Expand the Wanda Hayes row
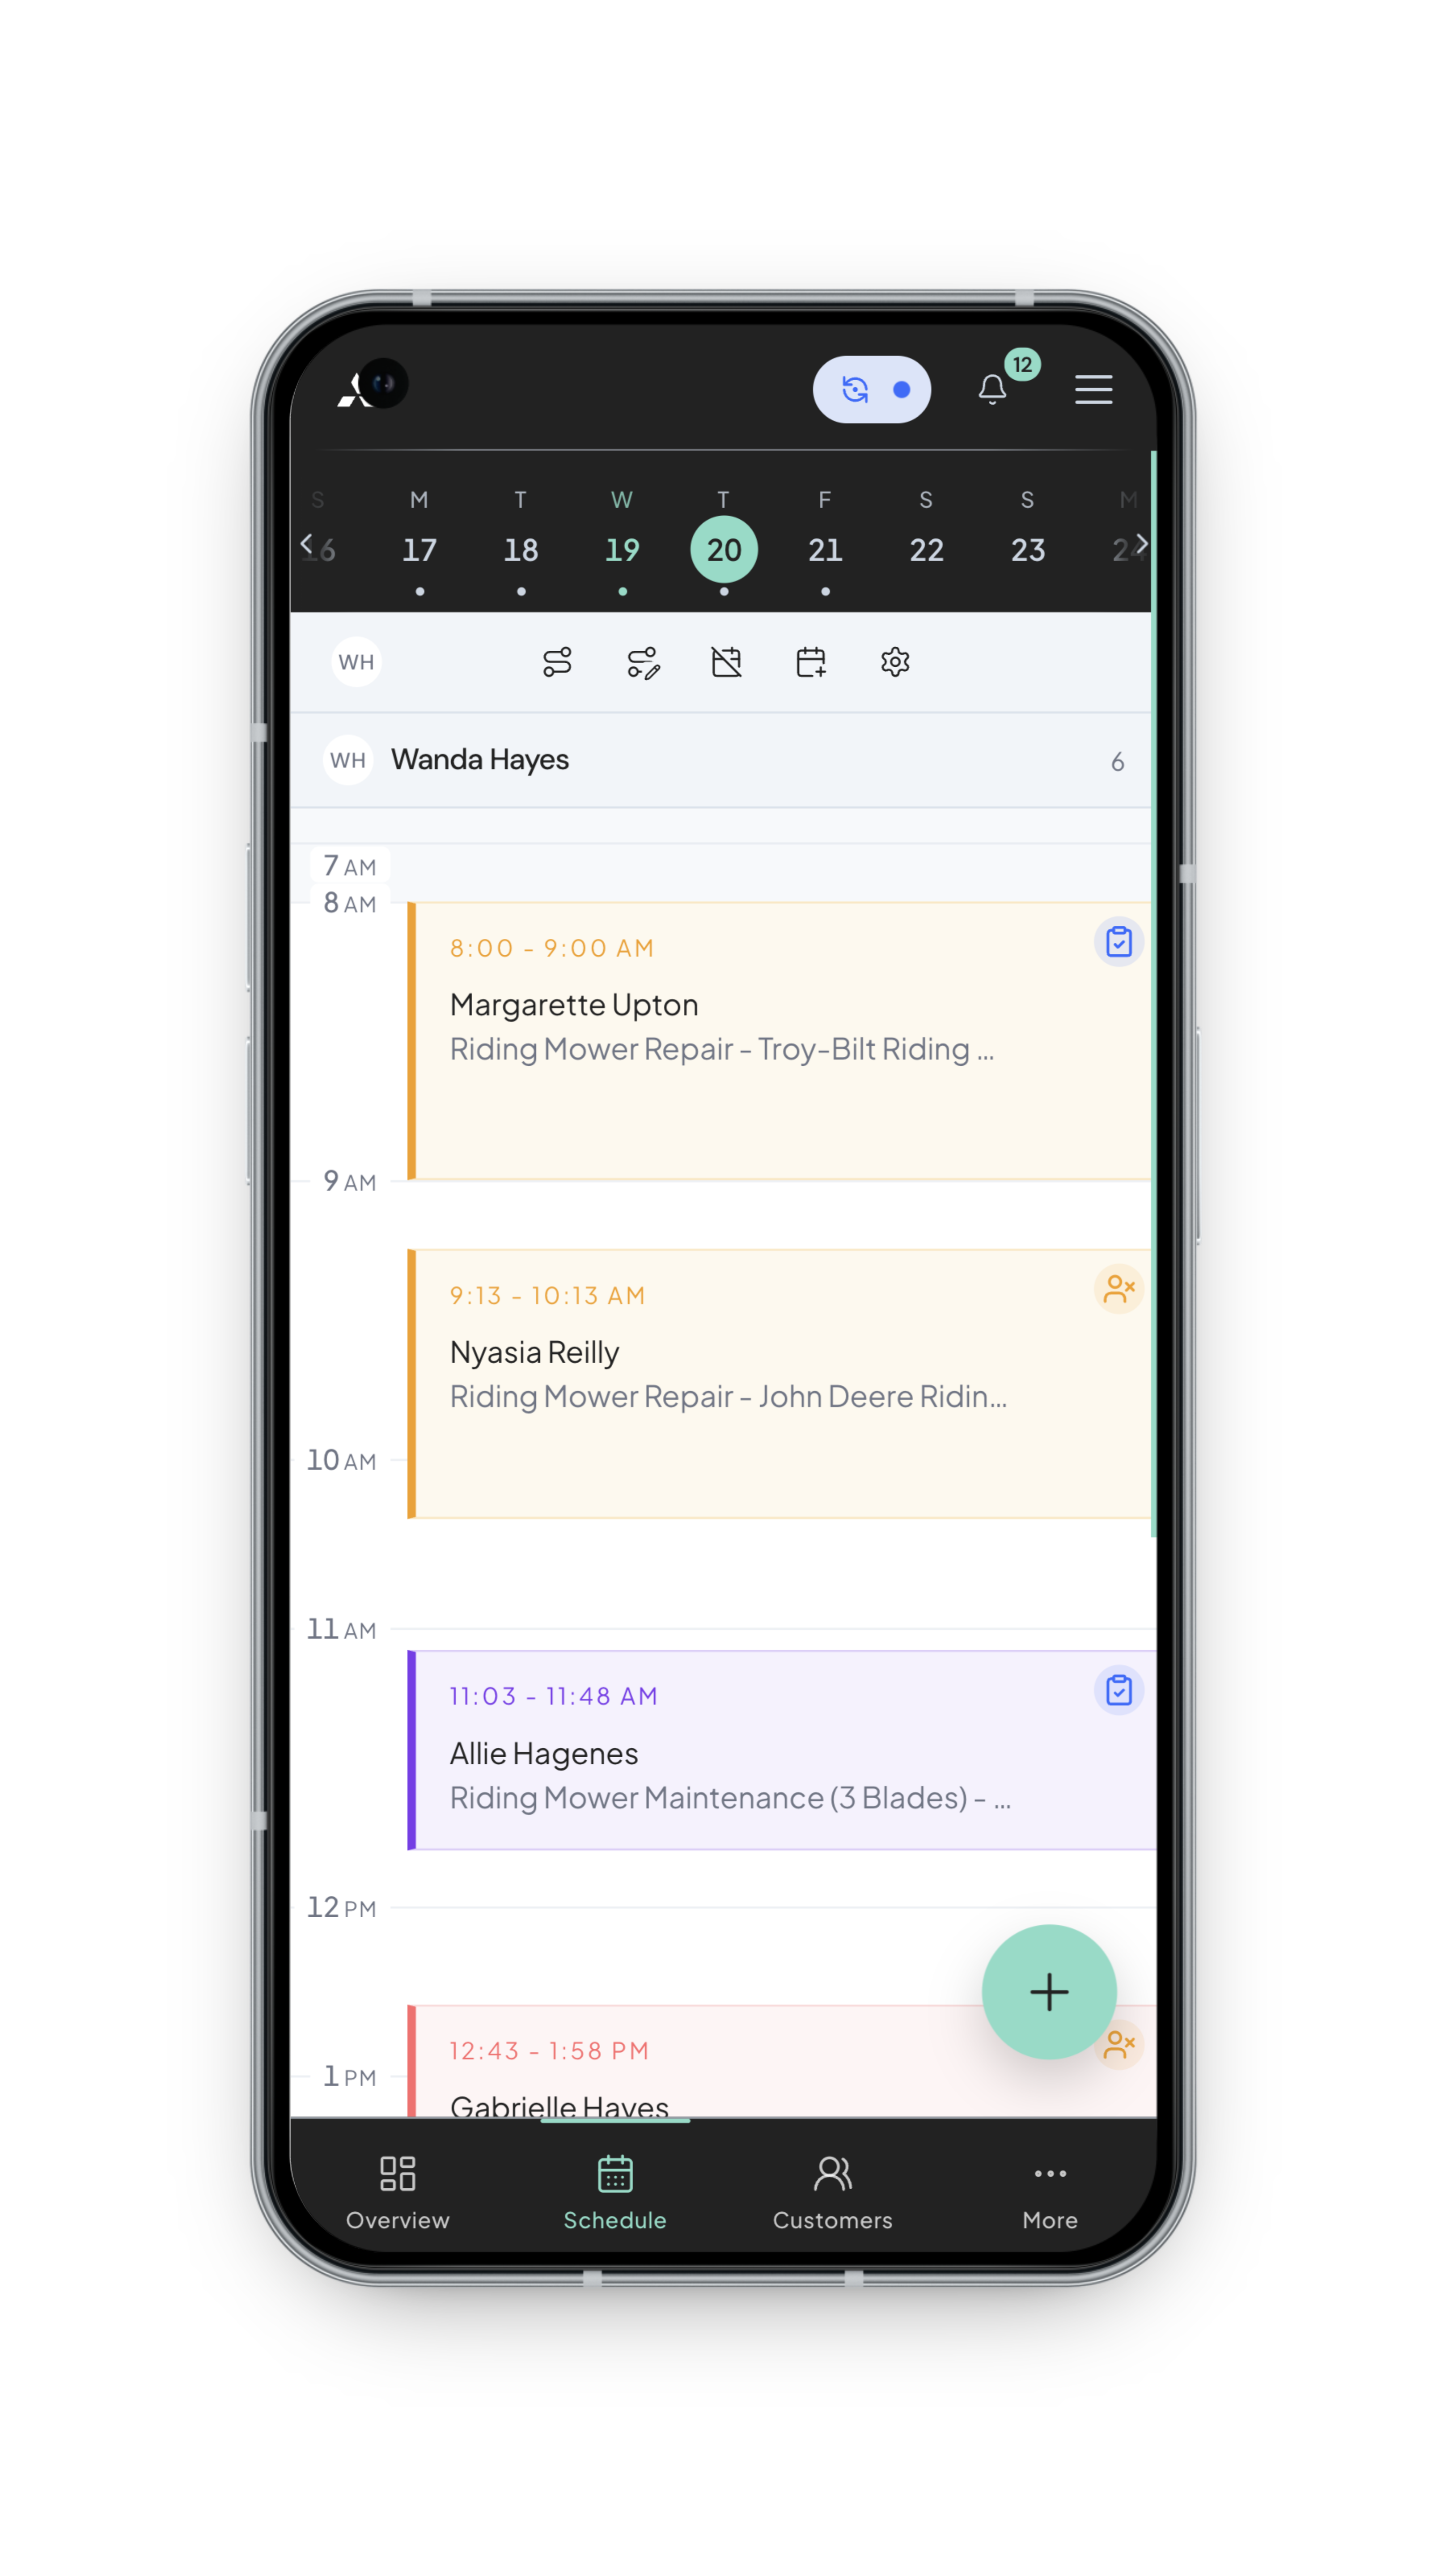Screen dimensions: 1449x2576 [721, 760]
